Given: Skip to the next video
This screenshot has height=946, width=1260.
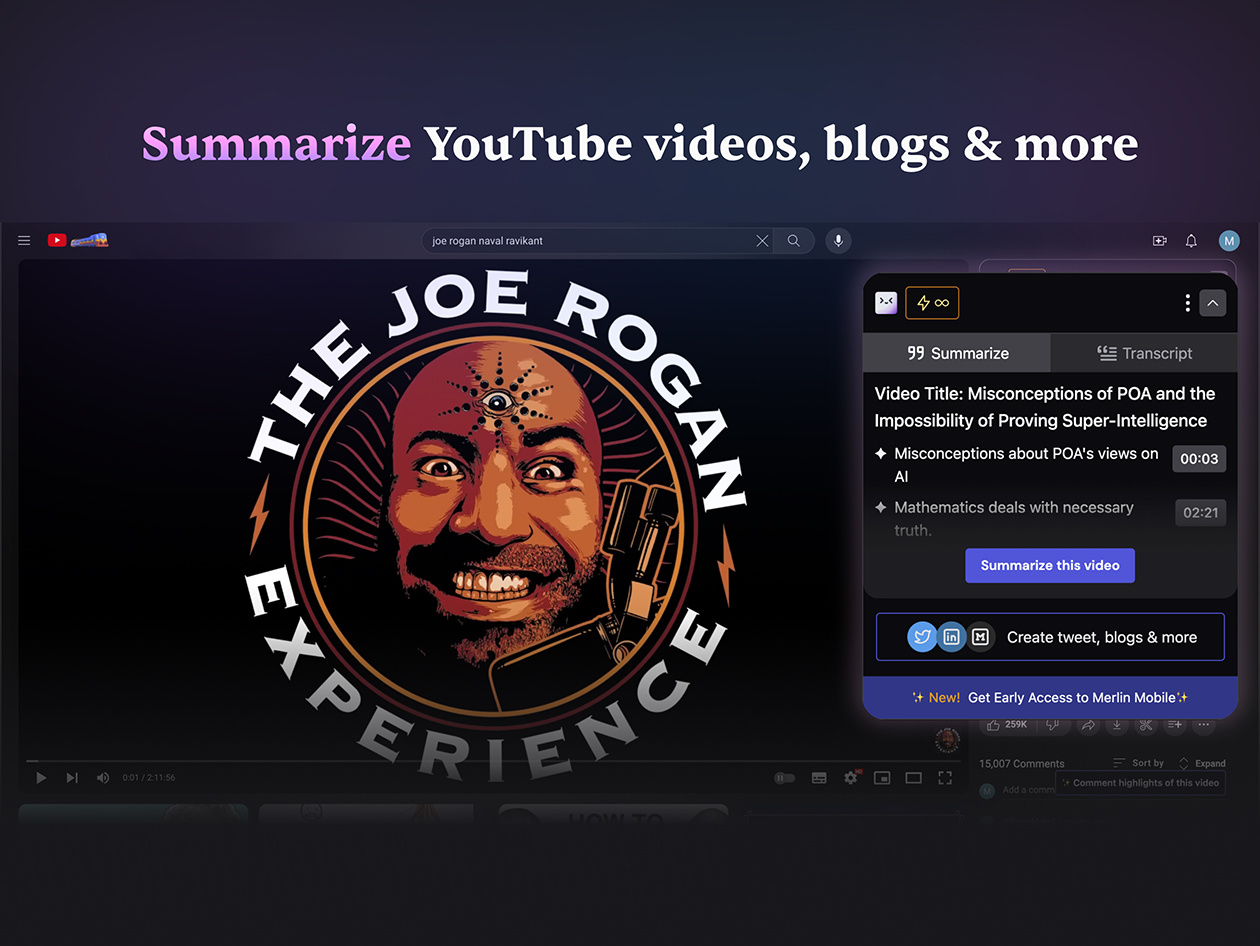Looking at the screenshot, I should pyautogui.click(x=72, y=777).
